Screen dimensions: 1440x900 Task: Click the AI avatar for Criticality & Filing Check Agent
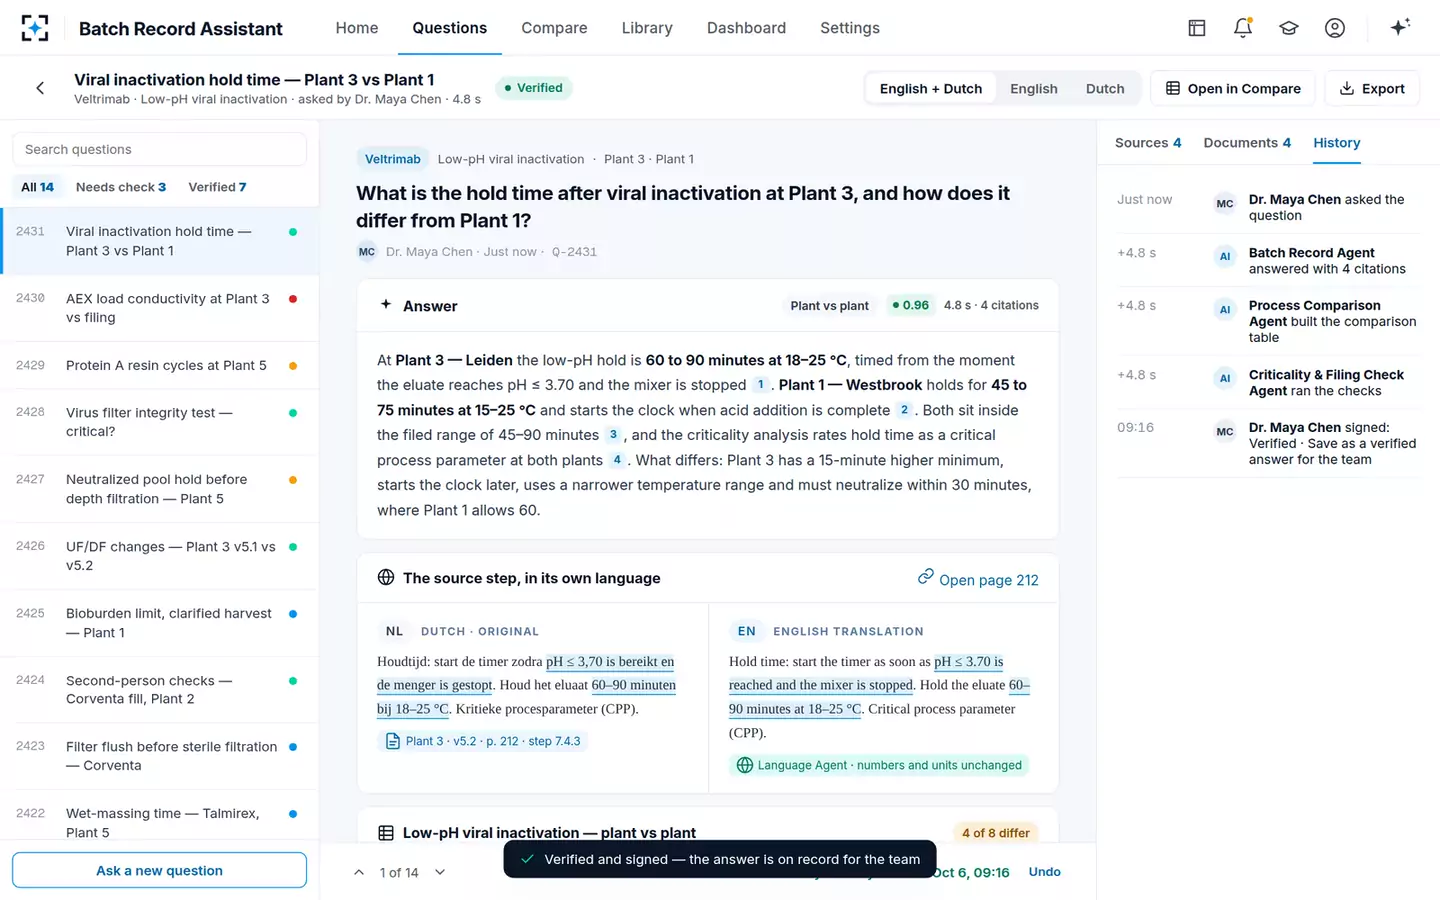coord(1225,379)
